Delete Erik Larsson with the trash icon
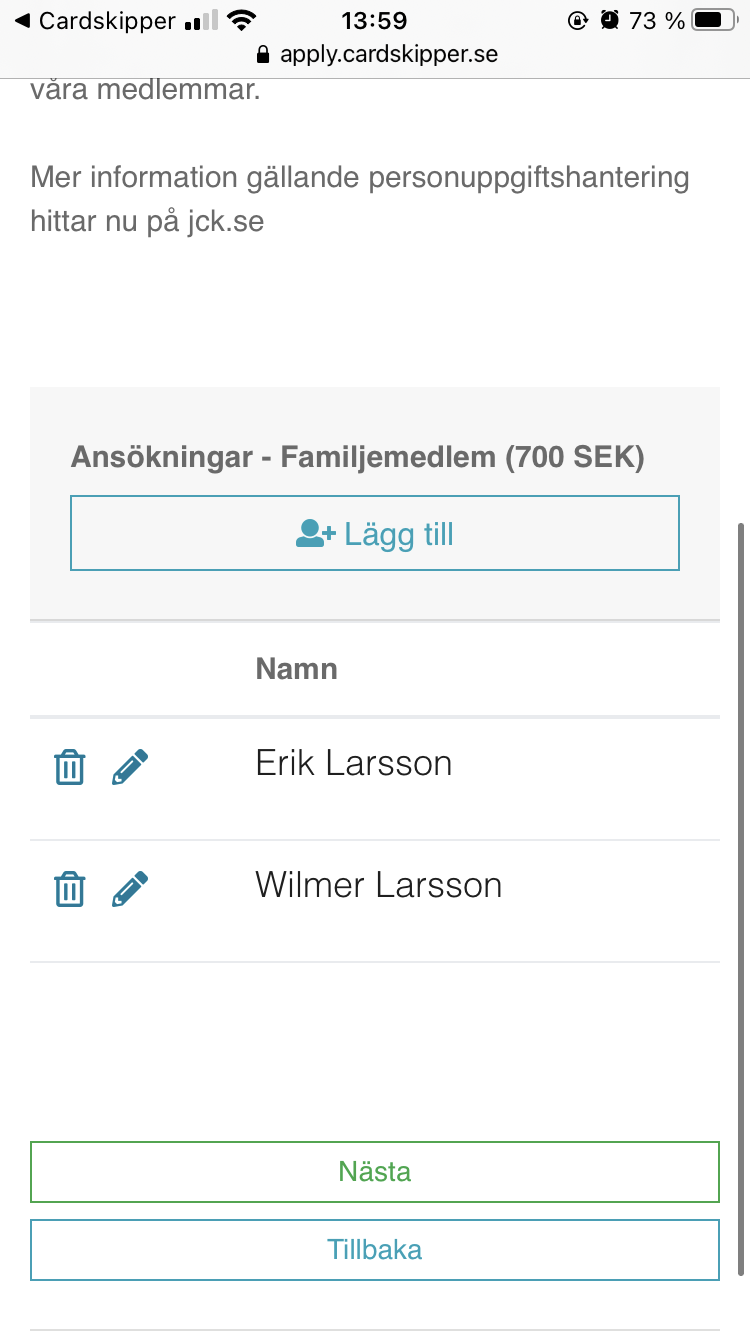 (x=69, y=767)
